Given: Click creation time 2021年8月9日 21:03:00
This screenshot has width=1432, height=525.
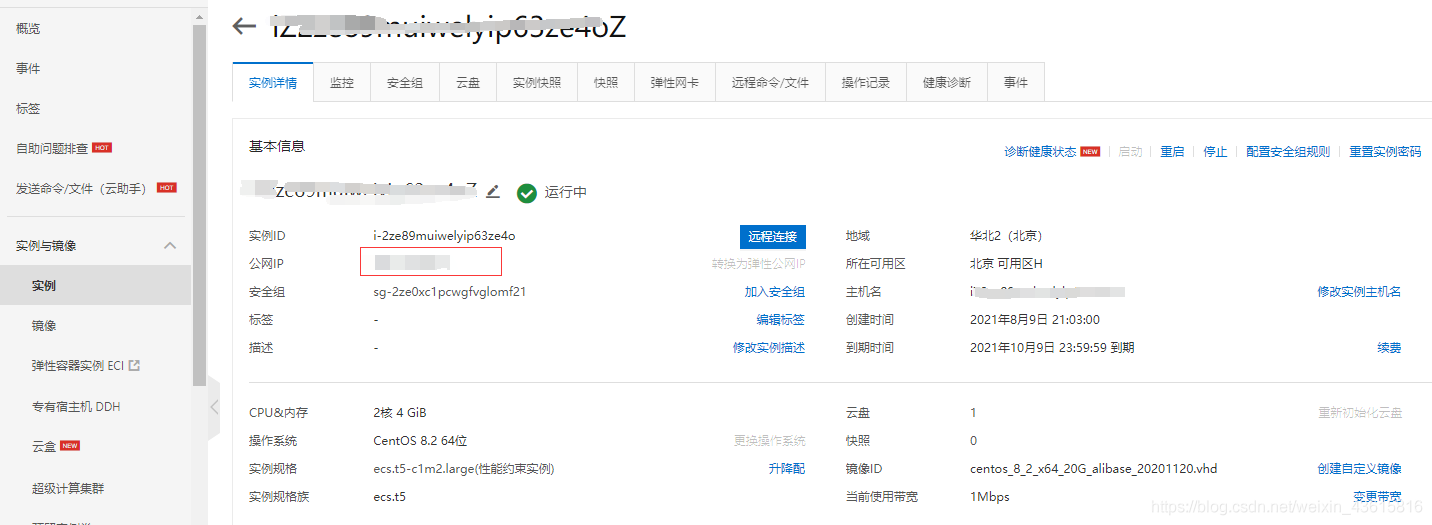Looking at the screenshot, I should pos(1035,320).
